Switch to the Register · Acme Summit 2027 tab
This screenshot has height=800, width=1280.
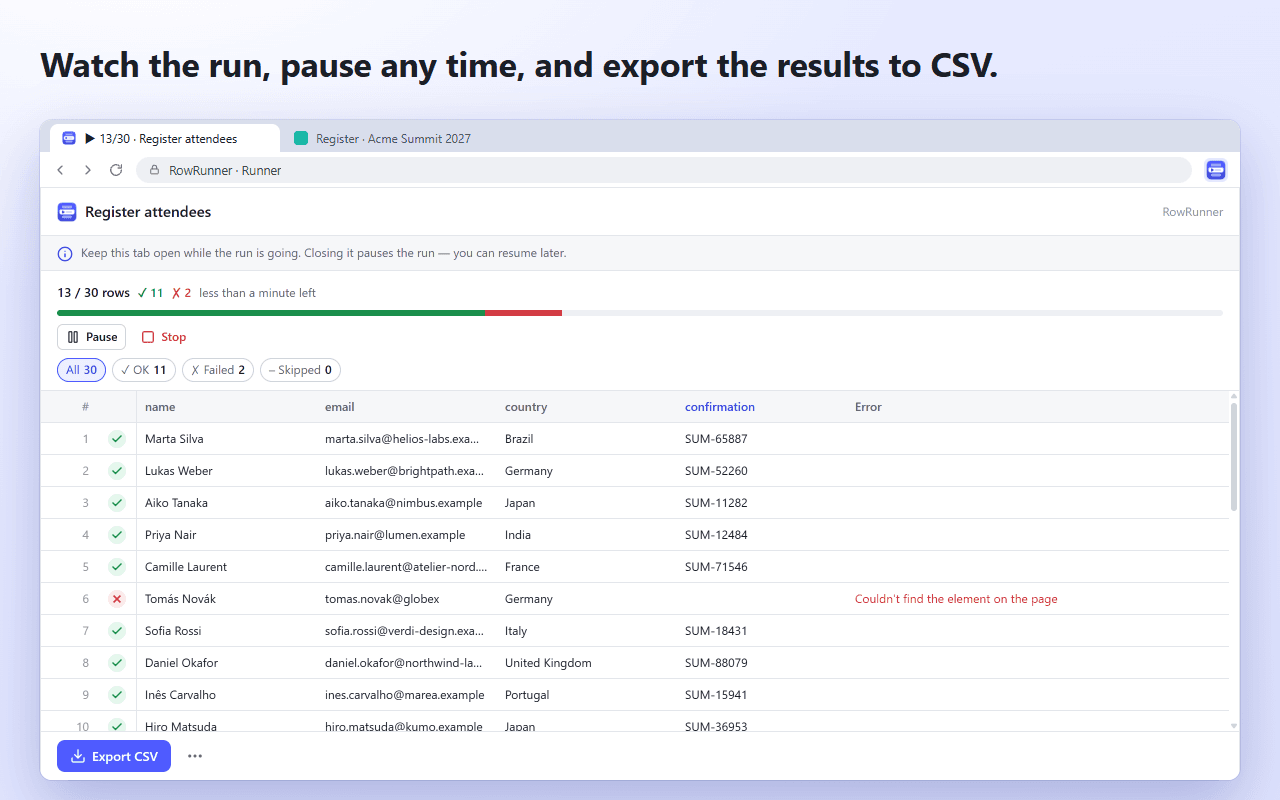(x=383, y=139)
